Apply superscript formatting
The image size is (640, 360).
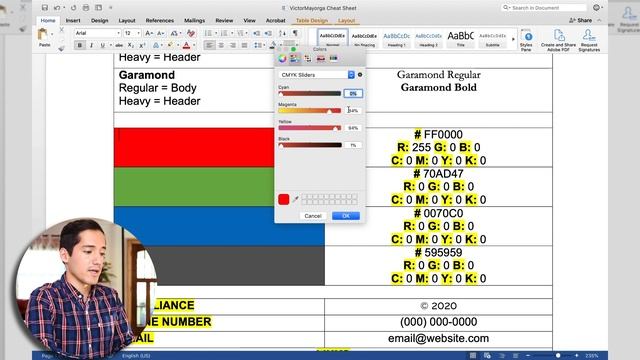142,45
